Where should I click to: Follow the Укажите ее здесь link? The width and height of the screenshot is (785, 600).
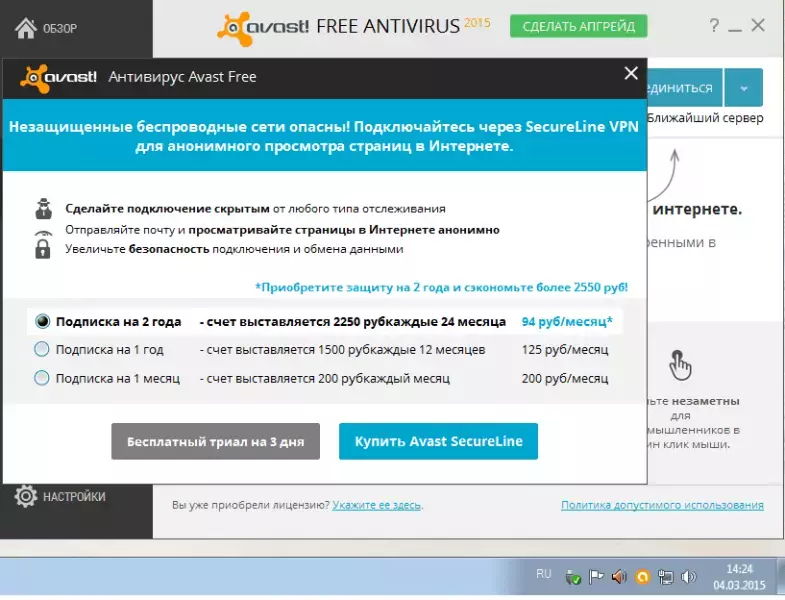tap(376, 505)
